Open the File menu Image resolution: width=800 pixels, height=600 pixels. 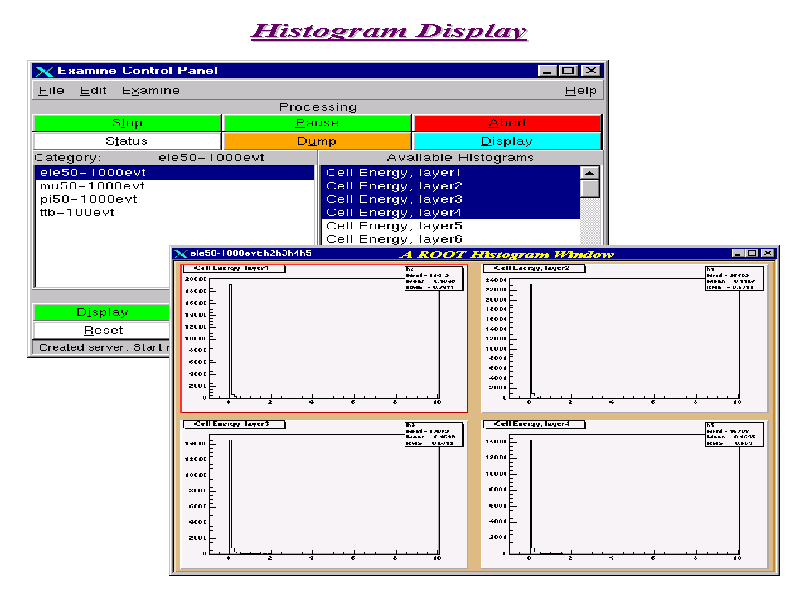pos(51,90)
